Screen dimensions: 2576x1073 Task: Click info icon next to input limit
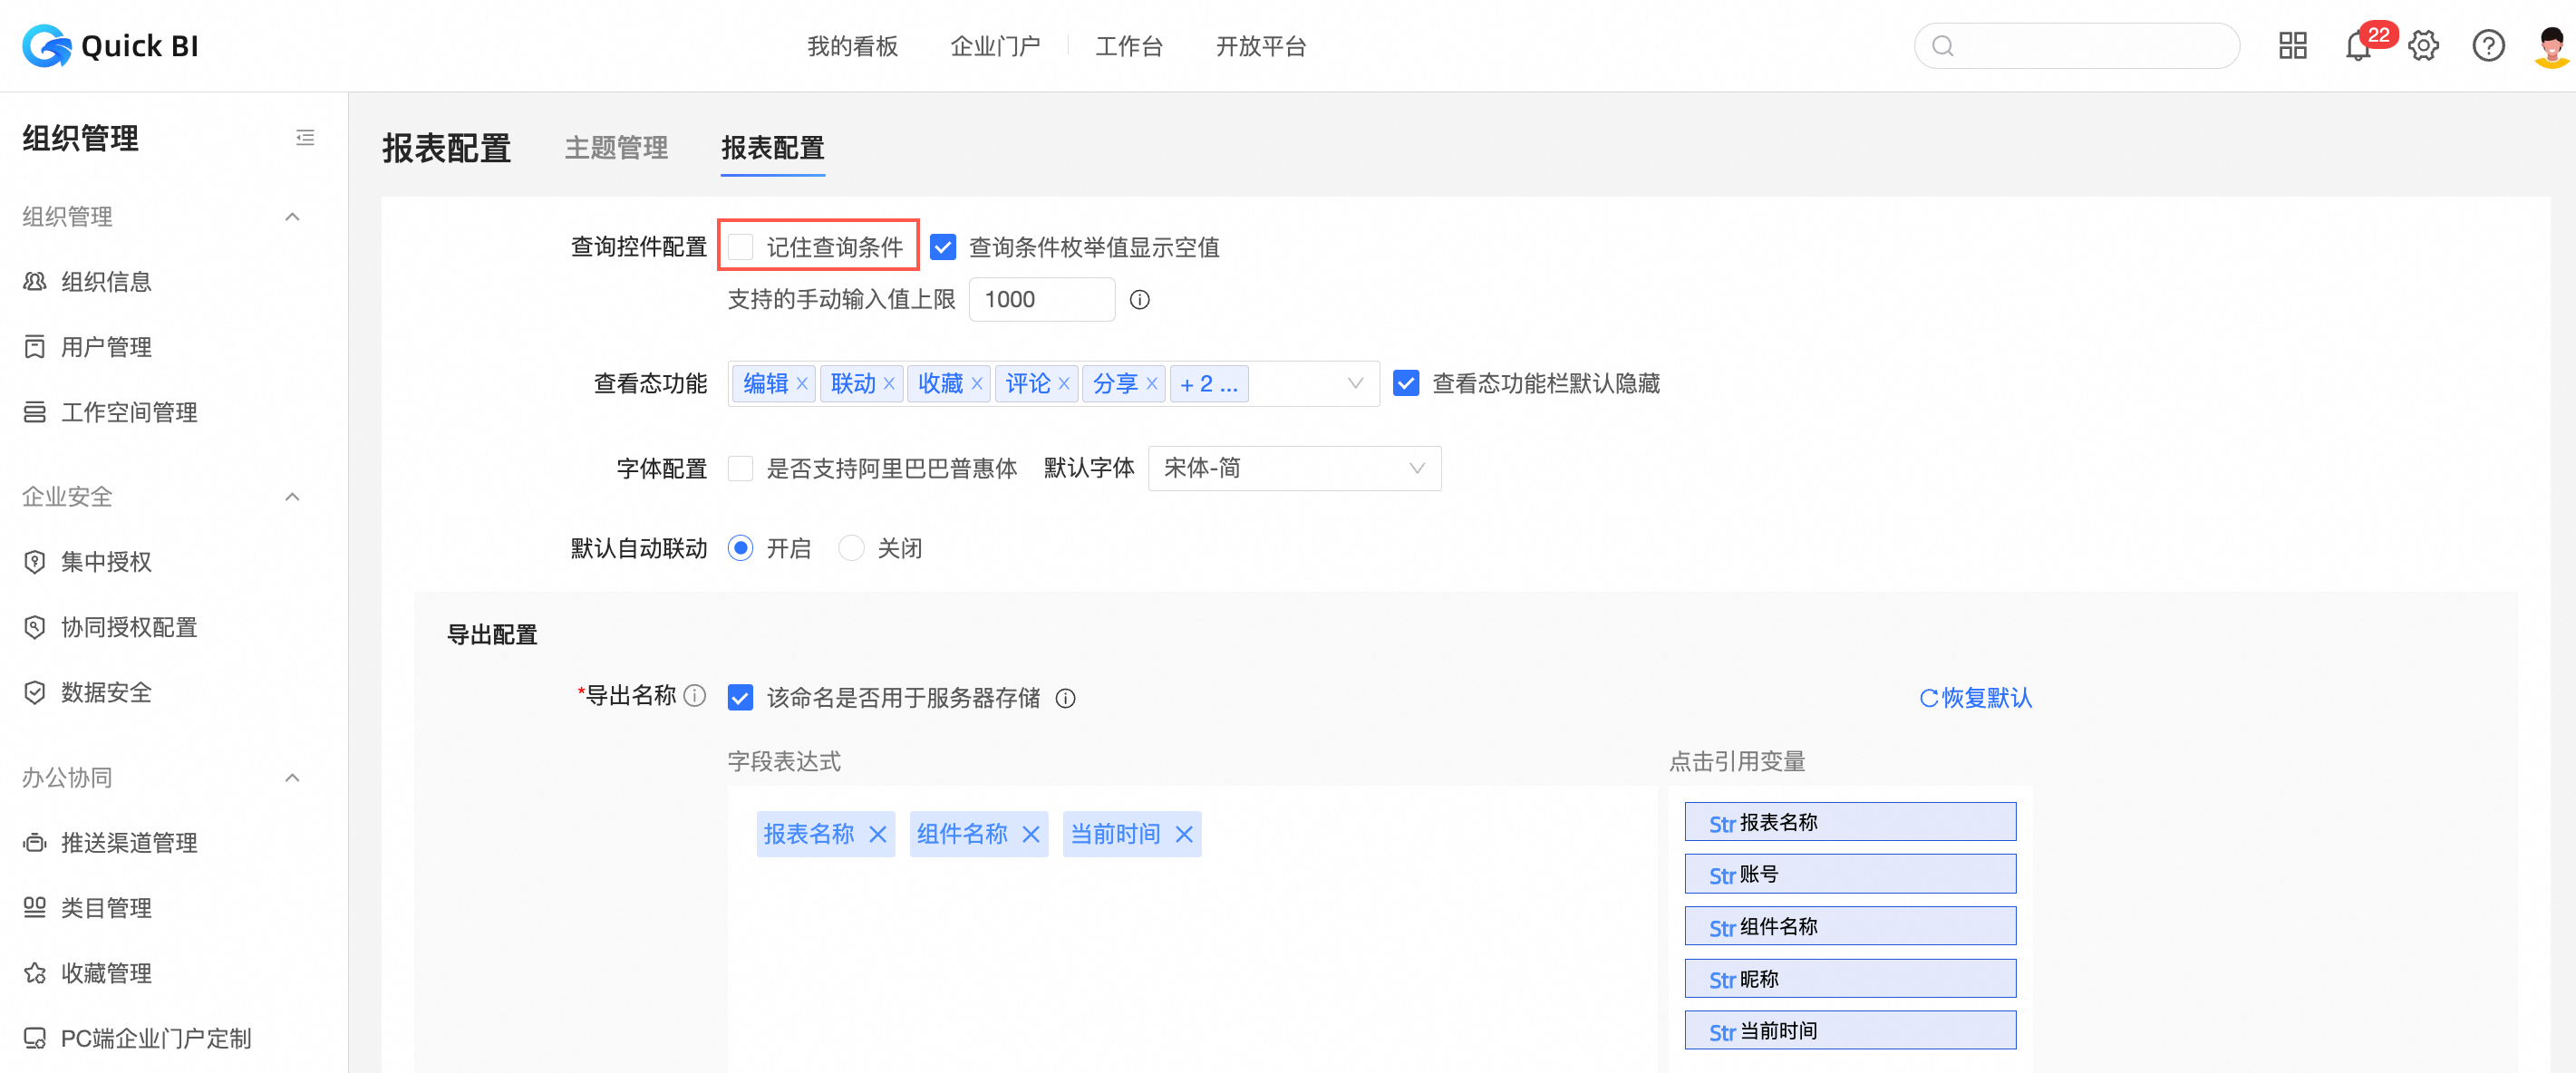click(1139, 300)
